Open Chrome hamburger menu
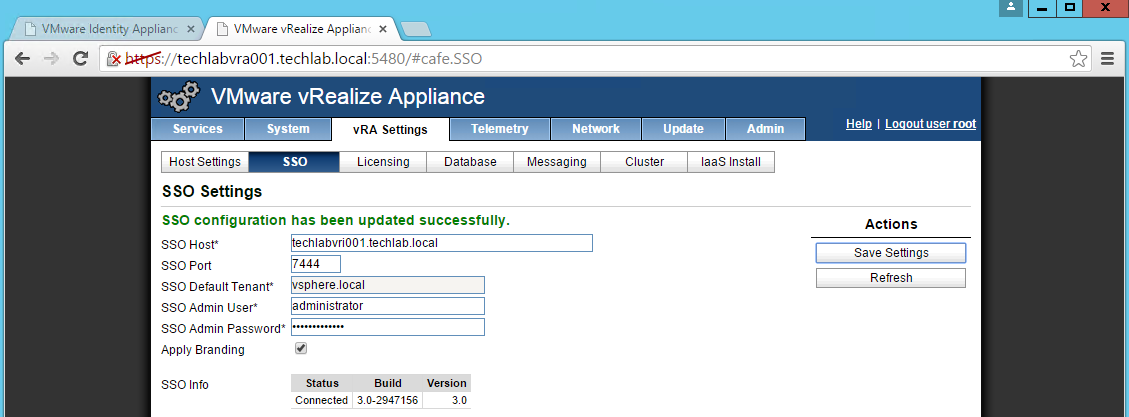The width and height of the screenshot is (1129, 417). point(1107,59)
